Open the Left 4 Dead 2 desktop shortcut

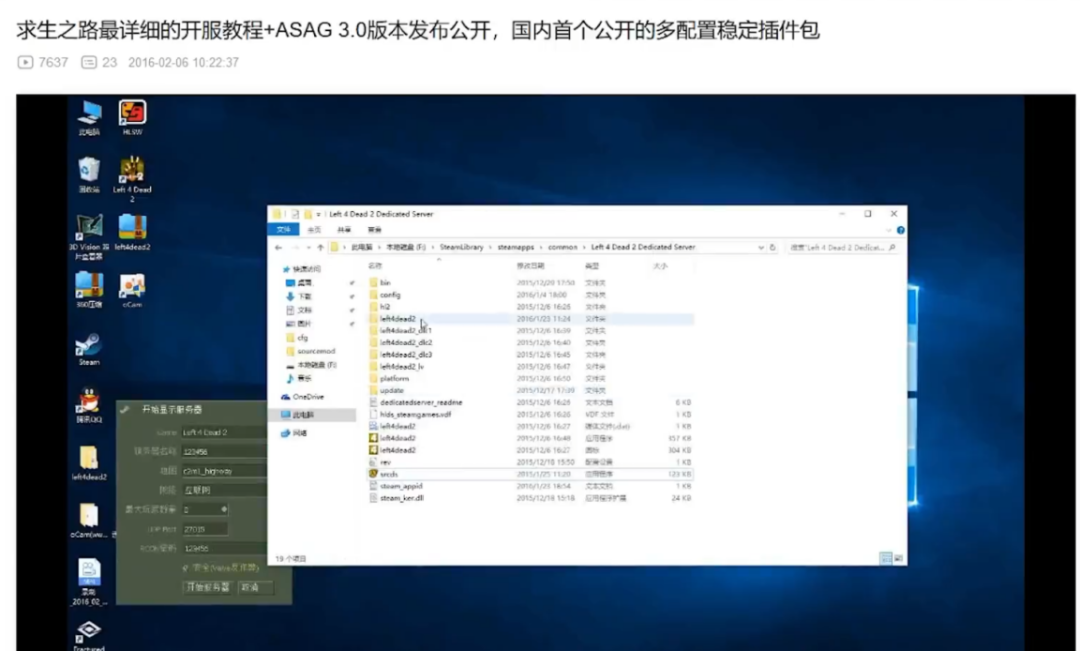point(132,178)
